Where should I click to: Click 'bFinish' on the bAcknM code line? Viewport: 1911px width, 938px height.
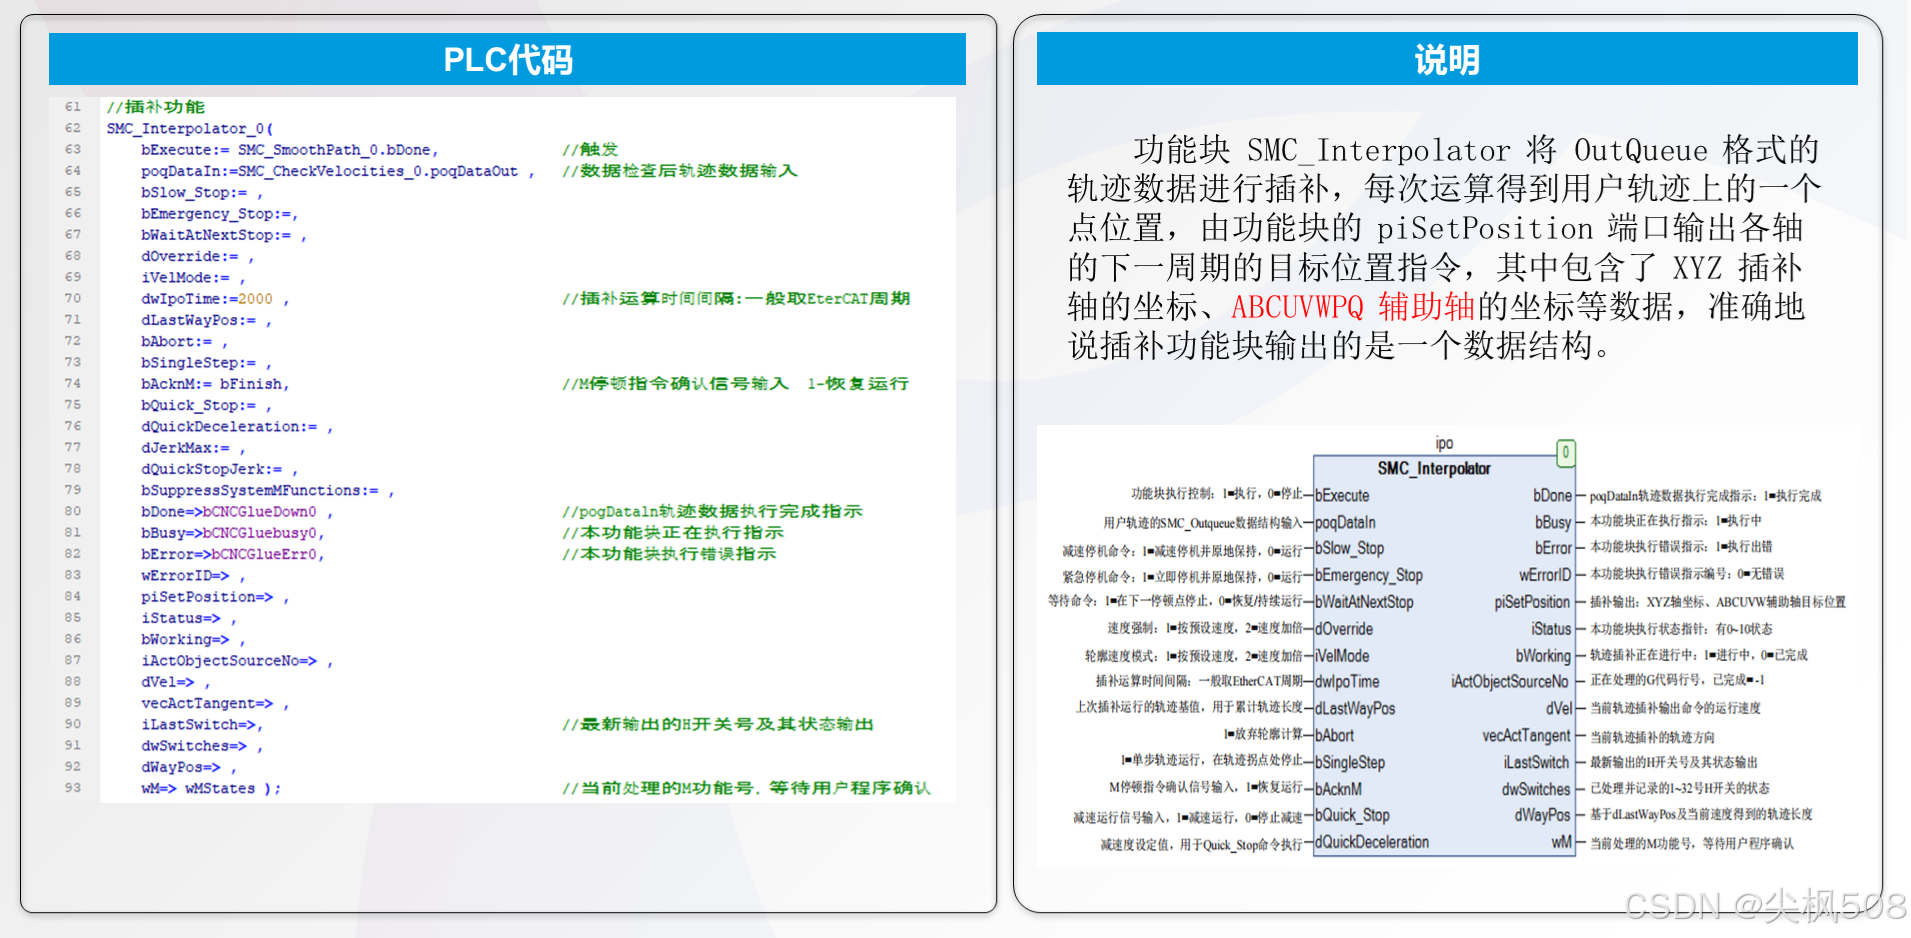click(x=251, y=384)
